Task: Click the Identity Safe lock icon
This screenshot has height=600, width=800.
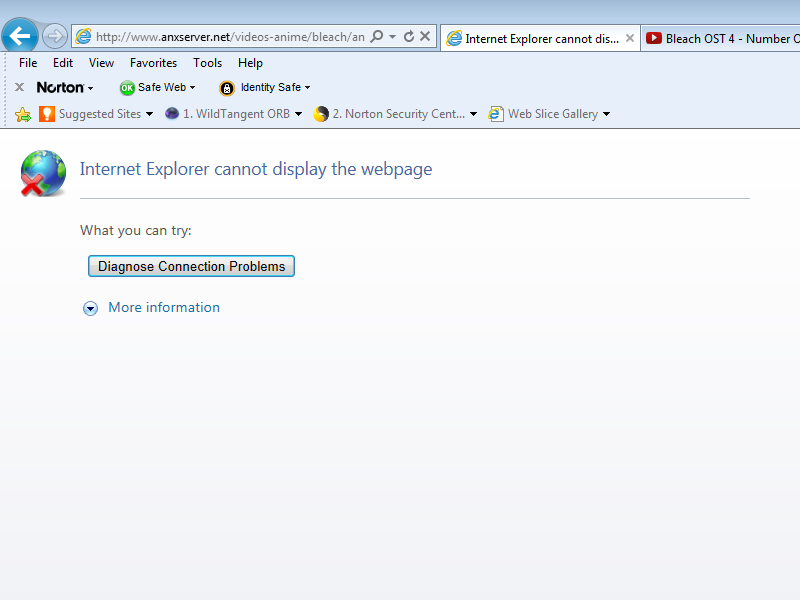Action: (x=227, y=88)
